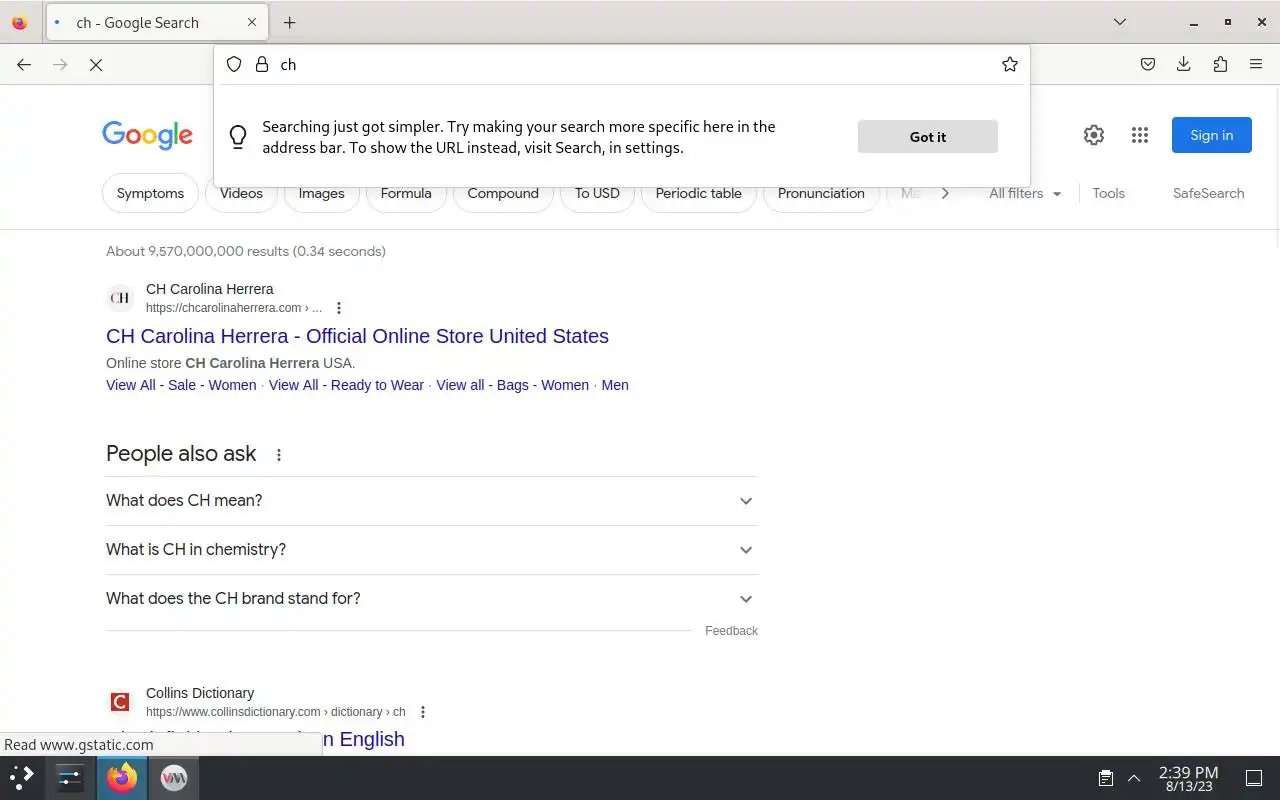Screen dimensions: 1280x800
Task: Select the Compound filter chip
Action: (x=503, y=193)
